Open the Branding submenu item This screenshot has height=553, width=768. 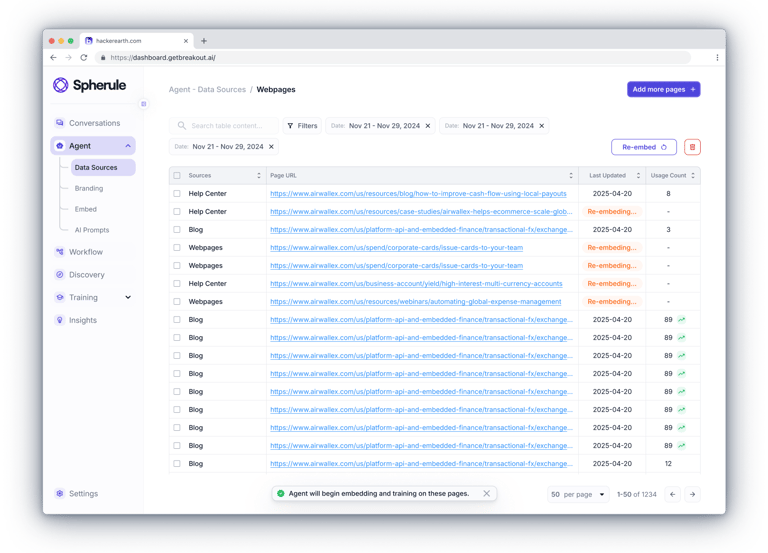point(89,188)
